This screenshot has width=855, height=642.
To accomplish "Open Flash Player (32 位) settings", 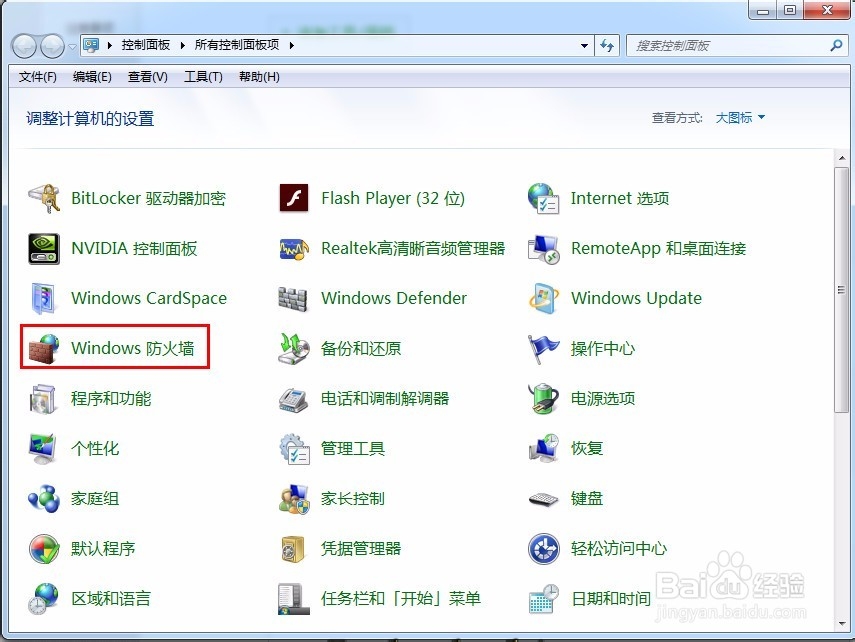I will [392, 198].
